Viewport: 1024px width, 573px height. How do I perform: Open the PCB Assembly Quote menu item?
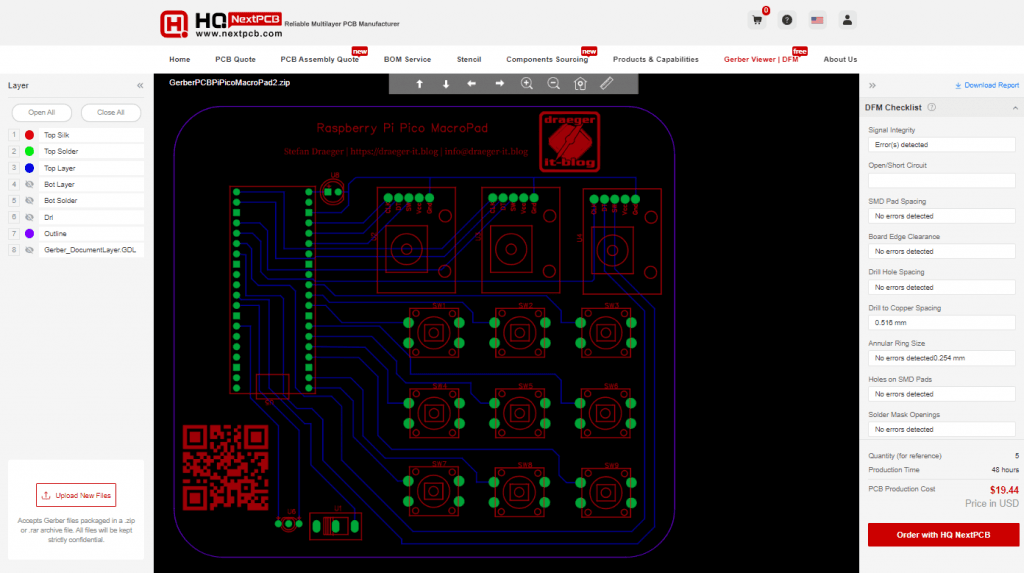[x=319, y=59]
